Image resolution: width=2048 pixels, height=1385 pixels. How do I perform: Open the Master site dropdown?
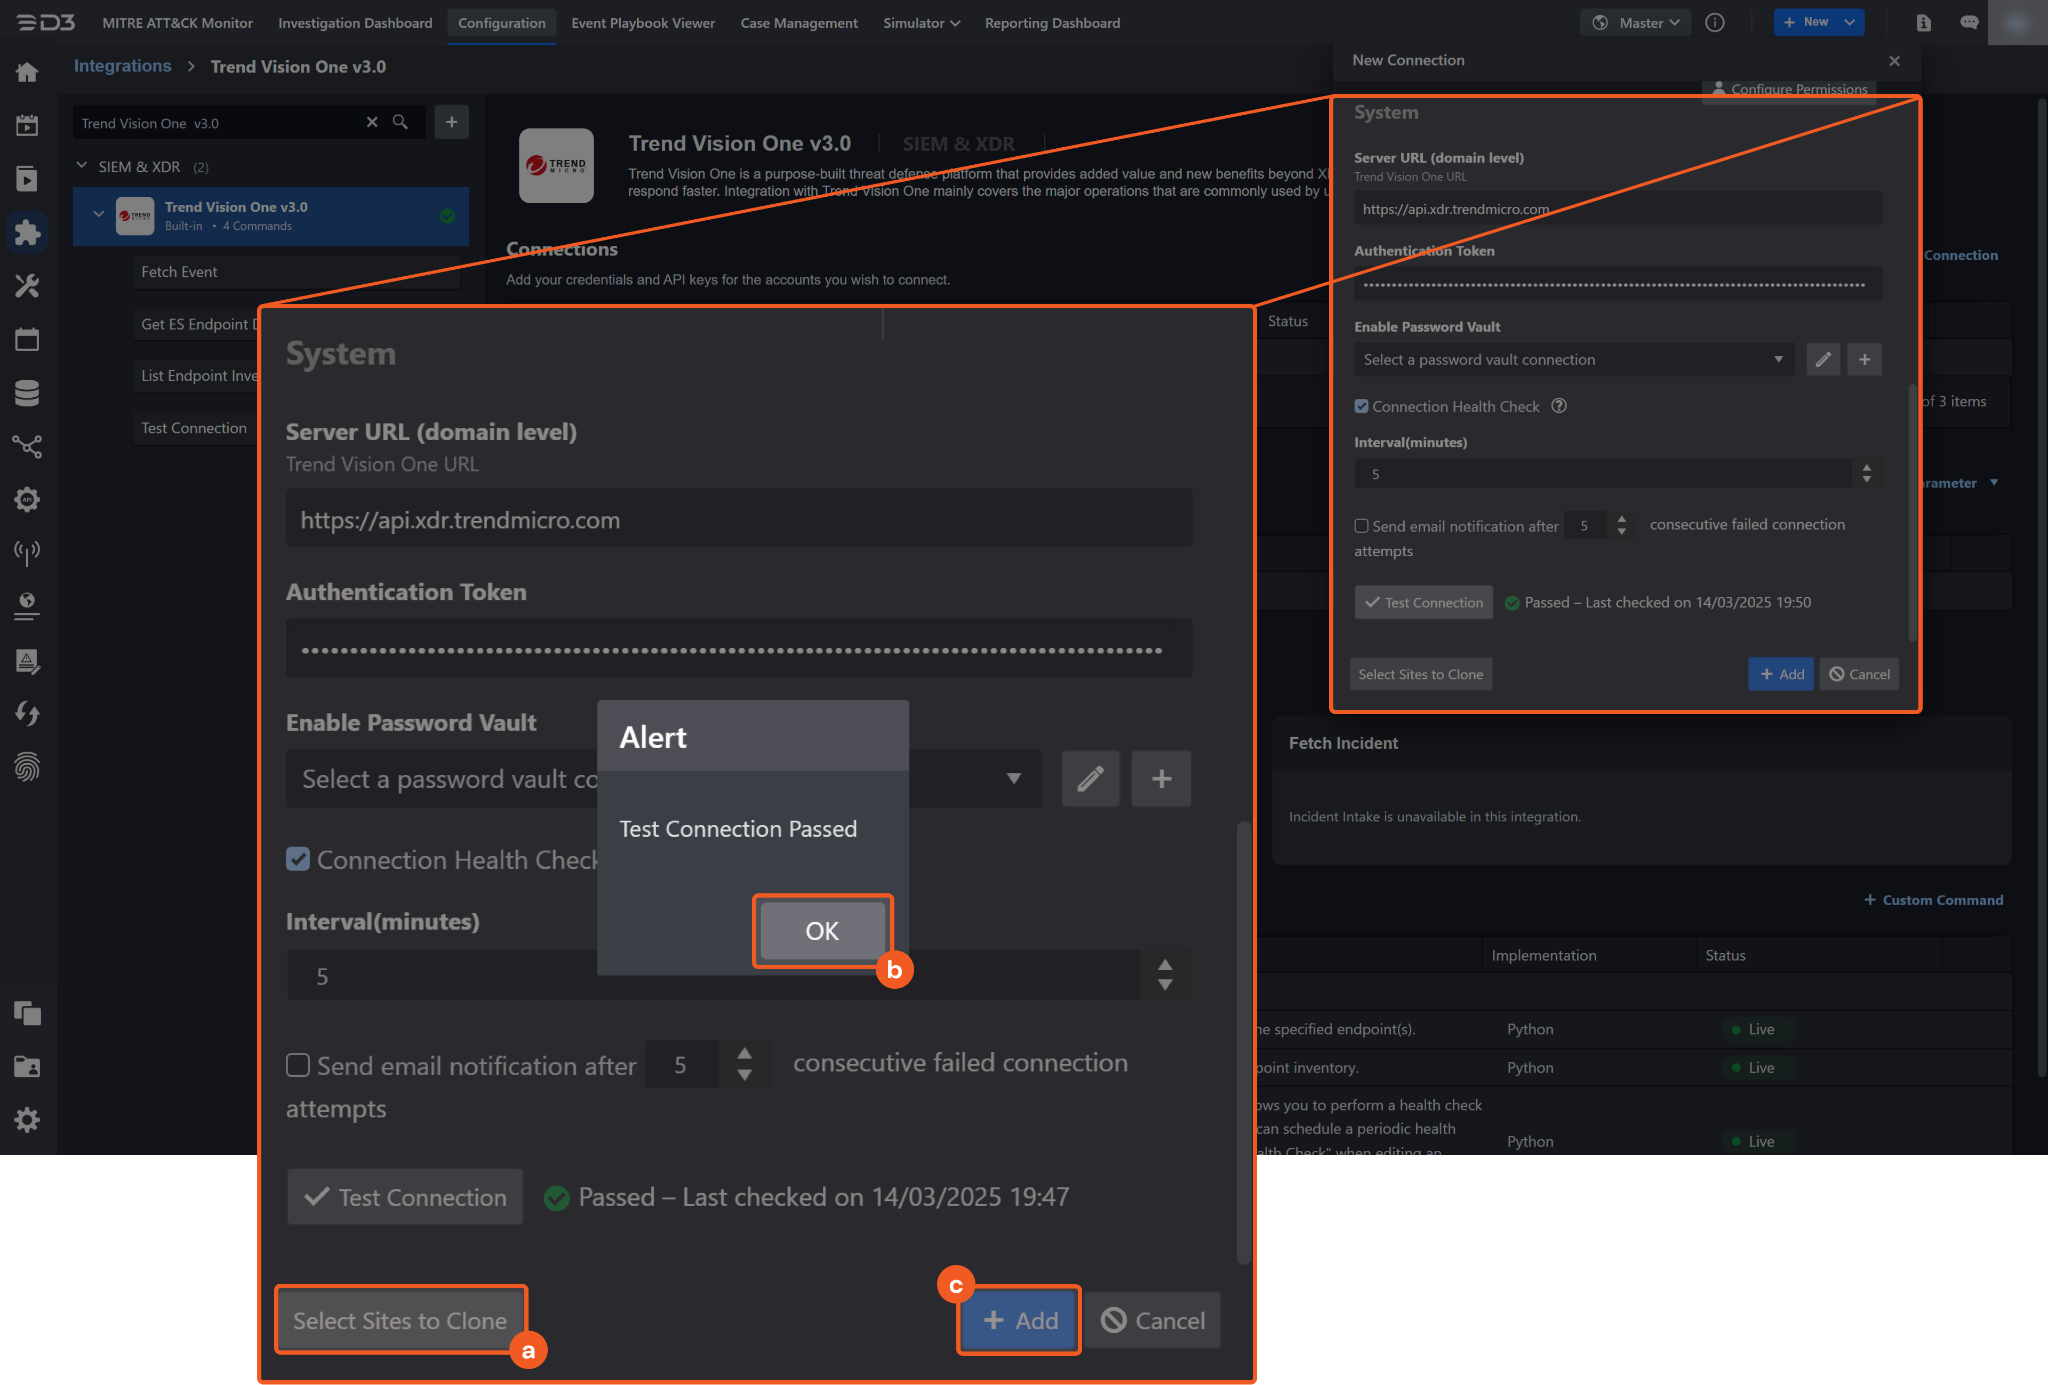coord(1636,22)
